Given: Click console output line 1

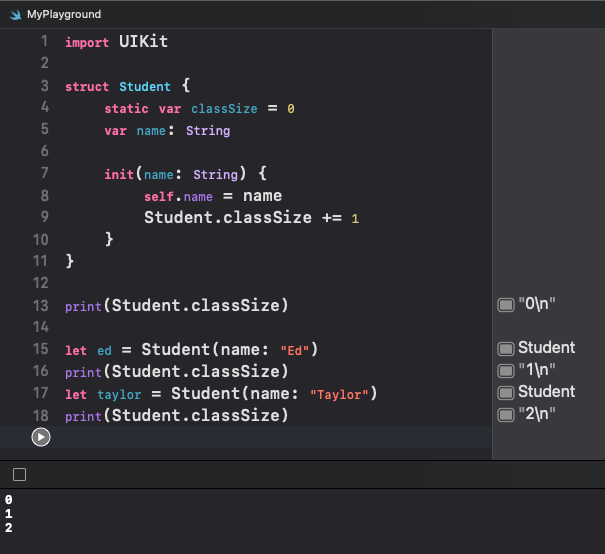Looking at the screenshot, I should [x=8, y=513].
